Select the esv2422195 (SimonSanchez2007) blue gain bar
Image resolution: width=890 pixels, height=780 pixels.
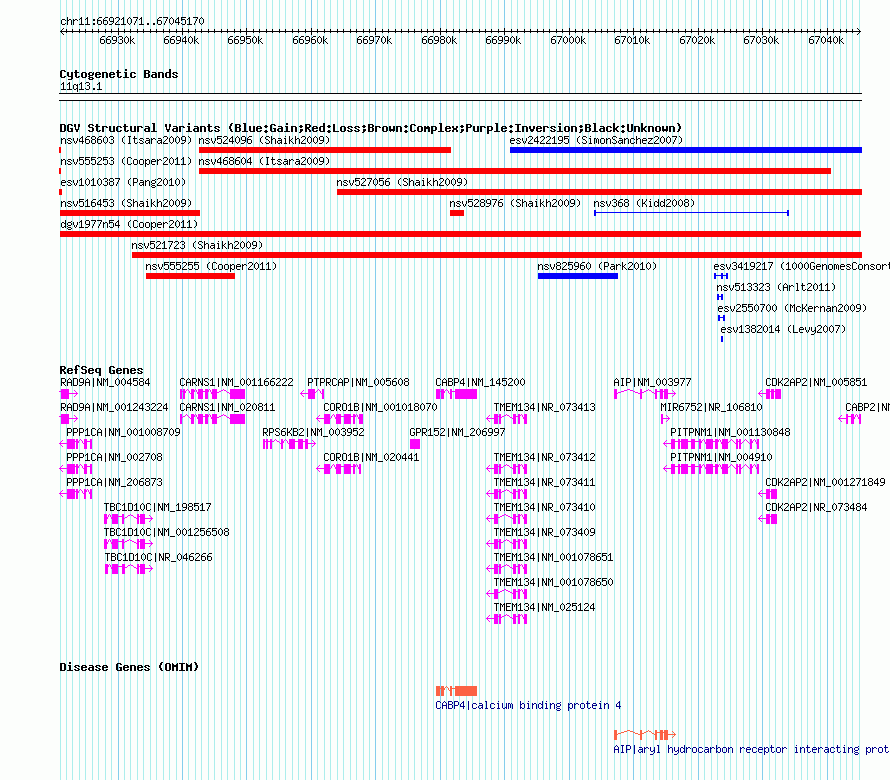coord(686,150)
